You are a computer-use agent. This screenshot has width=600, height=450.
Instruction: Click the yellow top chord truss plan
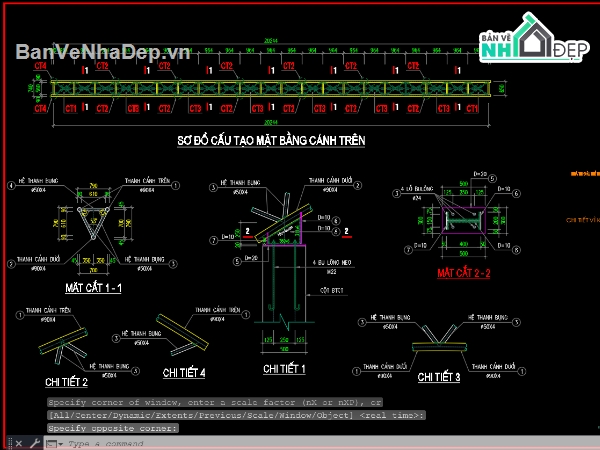coord(271,88)
